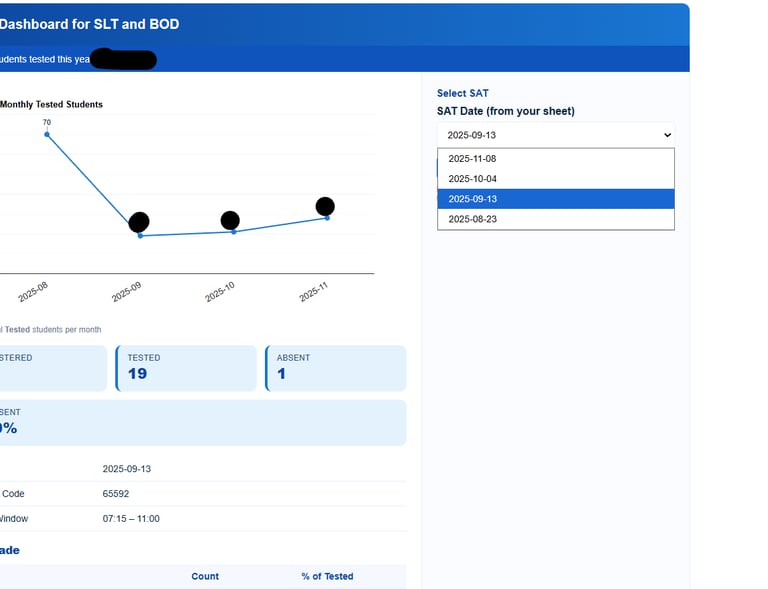Open the SAT Date dropdown showing 2025-09-13

555,135
